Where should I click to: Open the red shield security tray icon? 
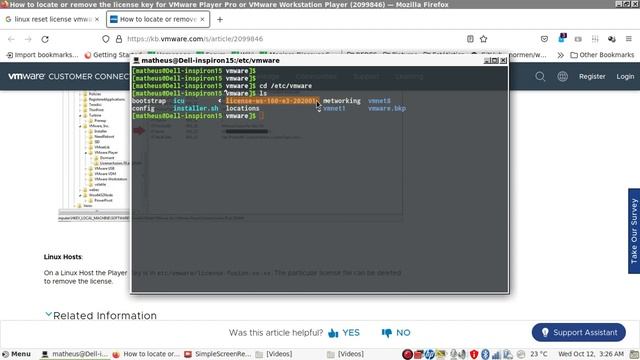coord(474,354)
